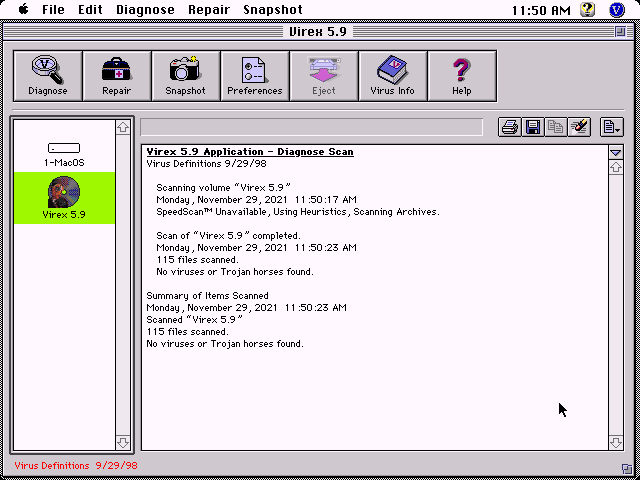Click the report scroll down arrow

tap(616, 442)
